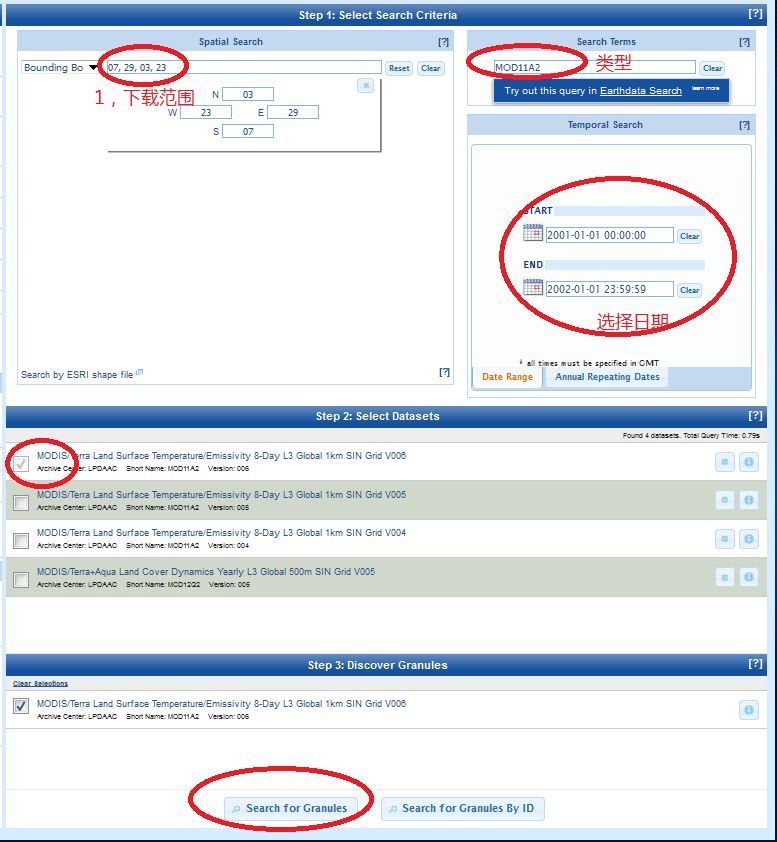Open settings gear for Land Cover Dynamics dataset

pyautogui.click(x=724, y=577)
